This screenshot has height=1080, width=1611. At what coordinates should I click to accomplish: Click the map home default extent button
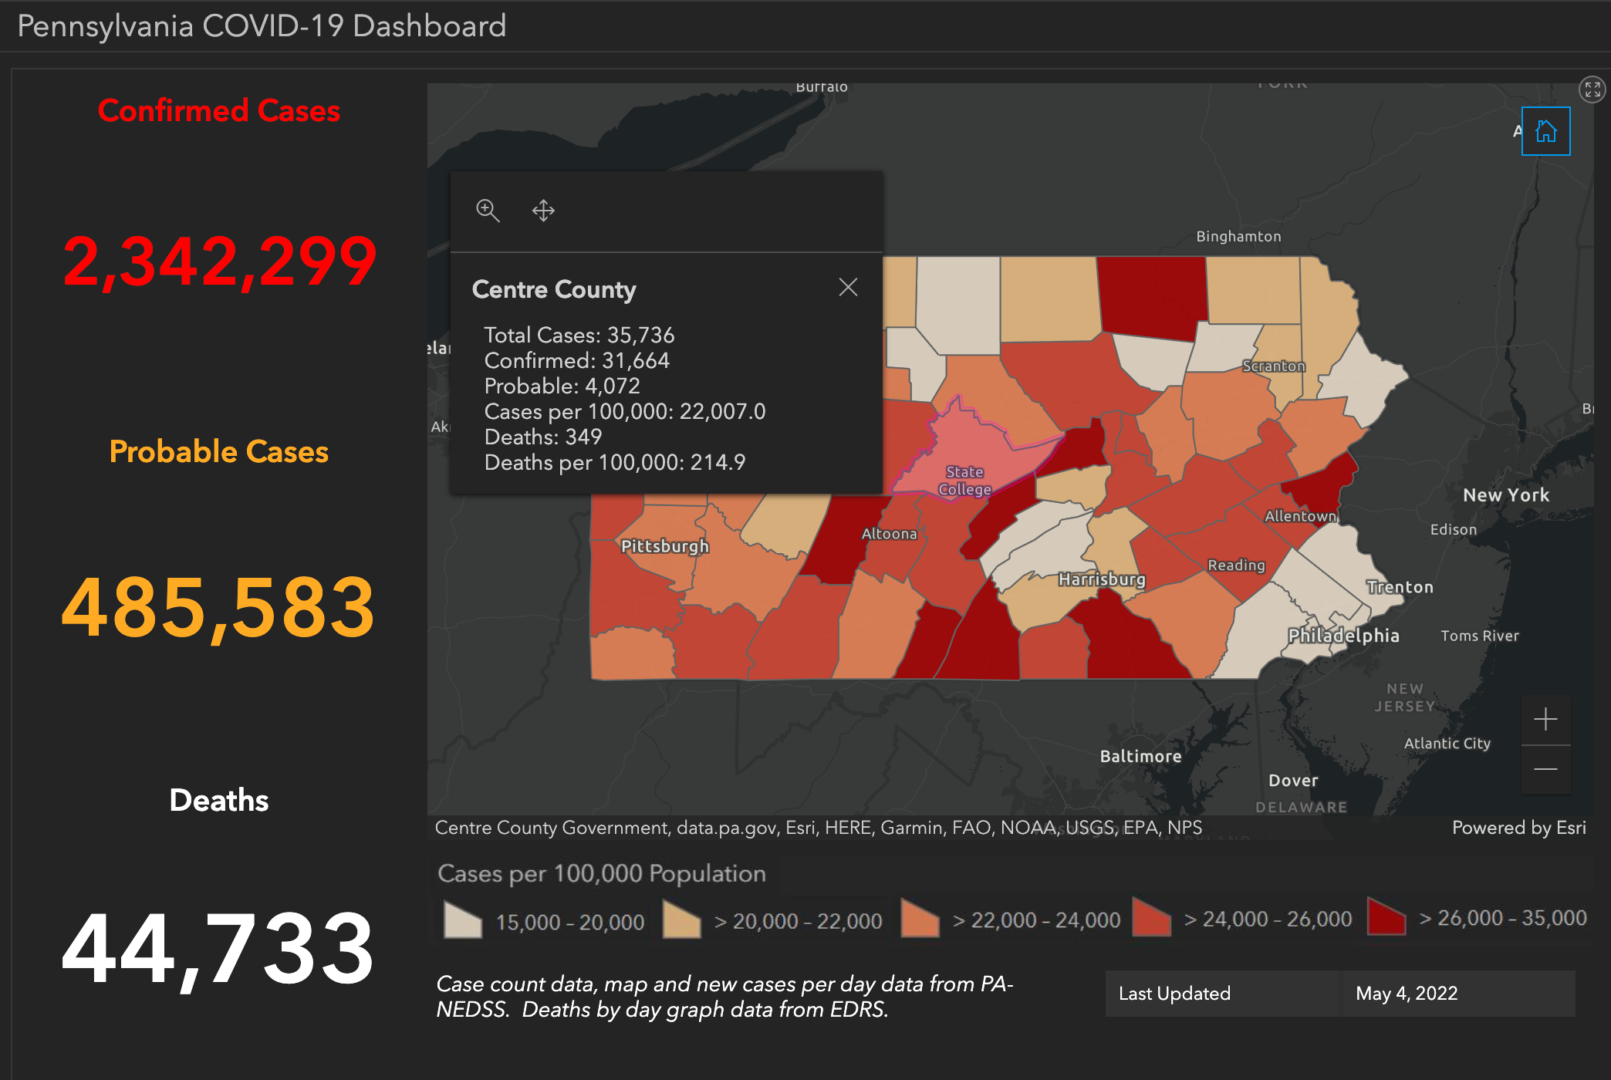[1545, 131]
